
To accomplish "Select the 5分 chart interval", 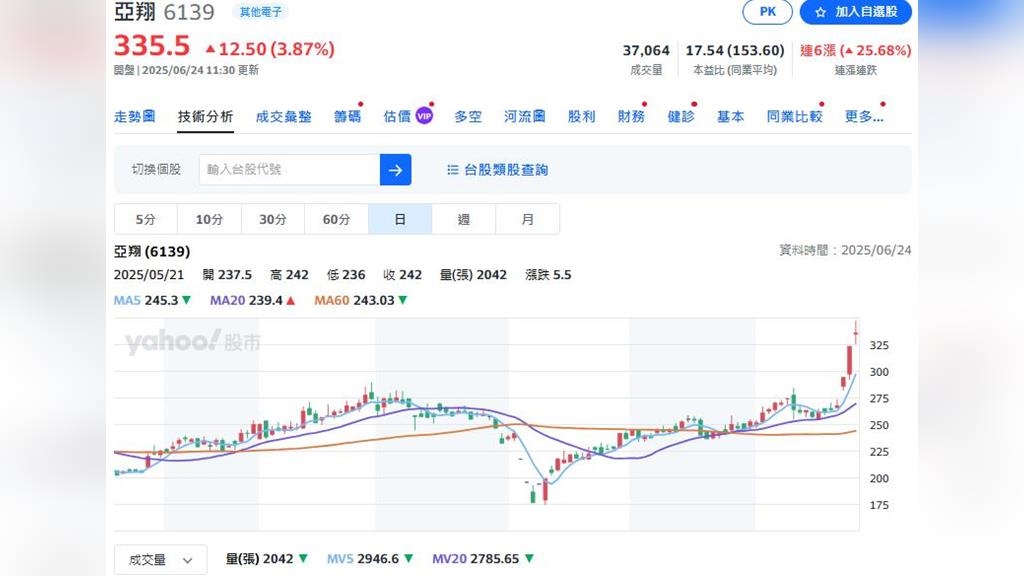I will [146, 219].
